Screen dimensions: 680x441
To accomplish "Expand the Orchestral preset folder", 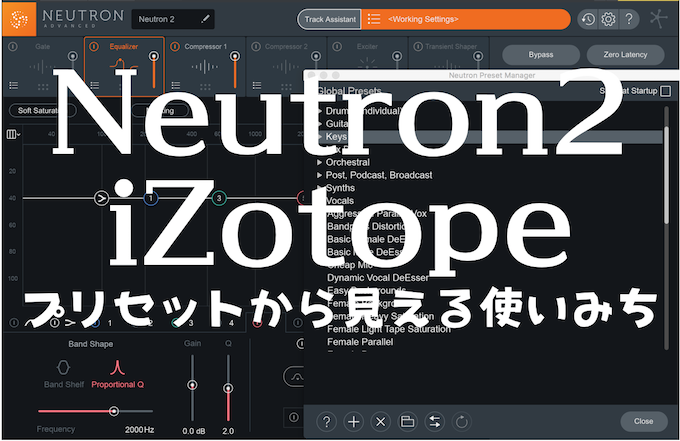I will (x=320, y=162).
